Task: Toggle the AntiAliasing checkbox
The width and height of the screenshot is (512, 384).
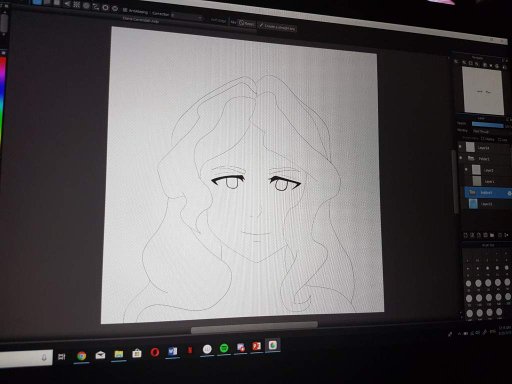Action: [x=125, y=10]
